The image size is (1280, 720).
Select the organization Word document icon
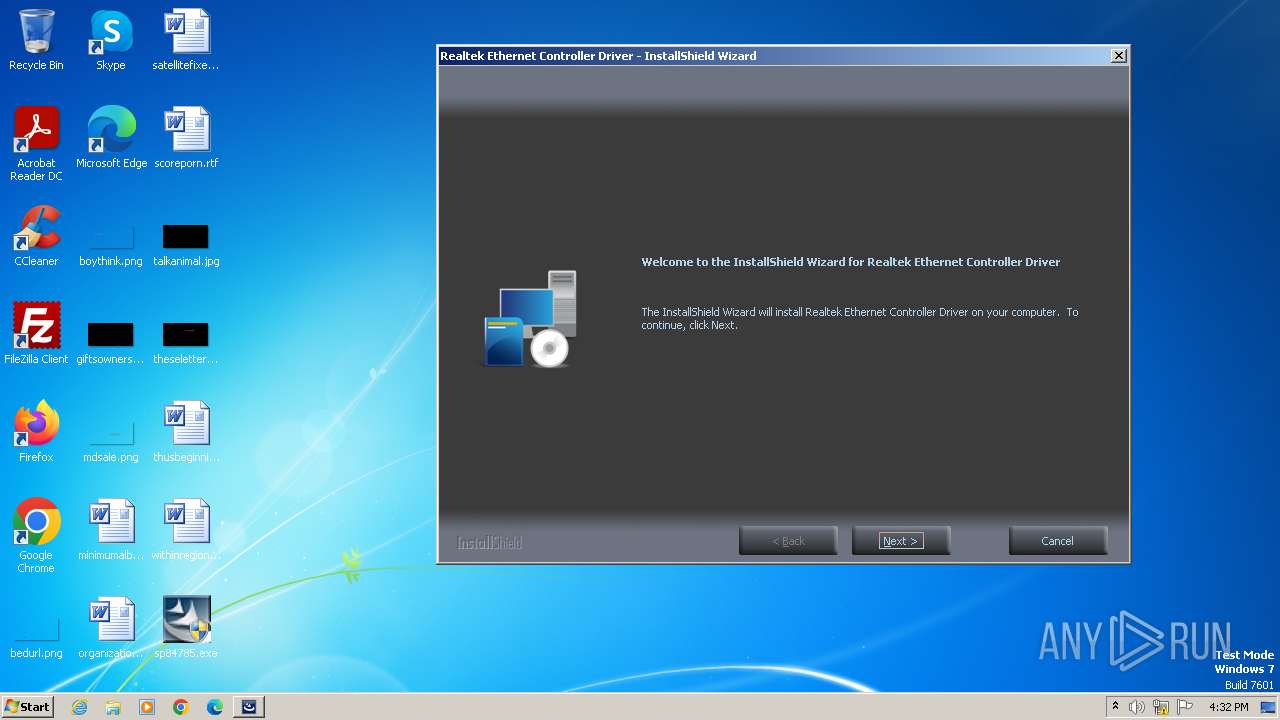(111, 628)
